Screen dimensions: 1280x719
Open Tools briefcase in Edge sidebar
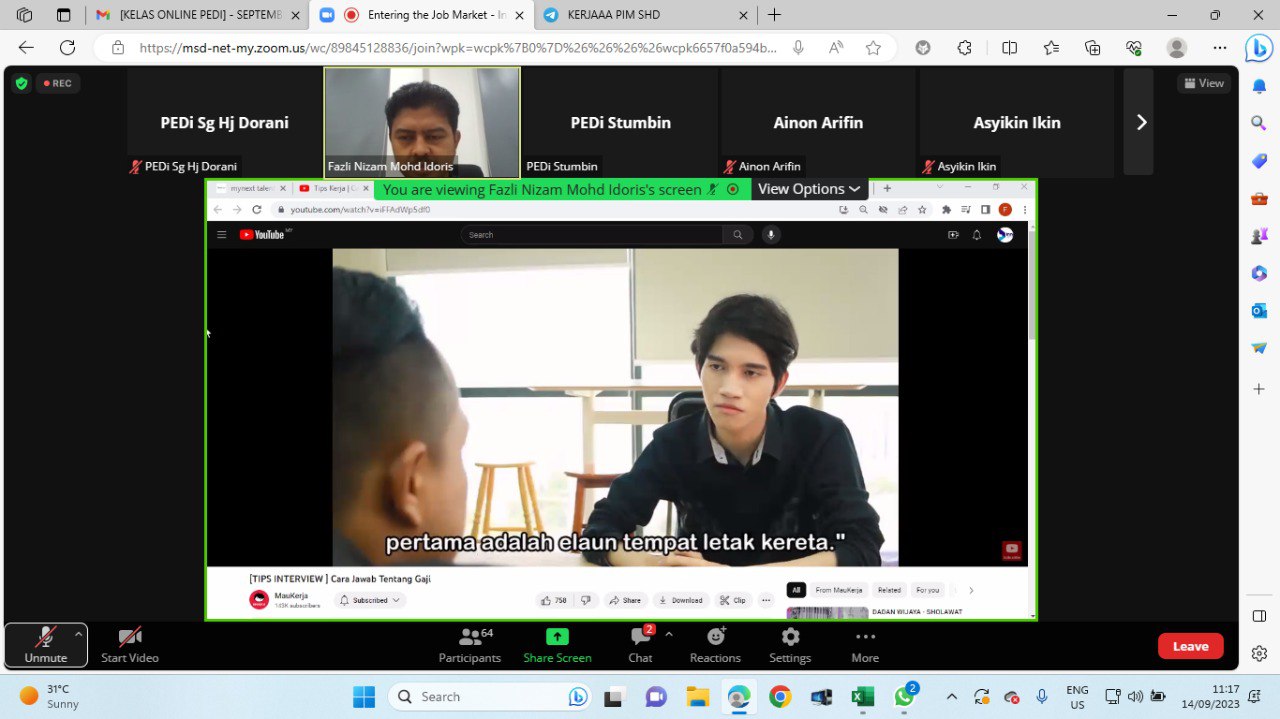click(1259, 198)
